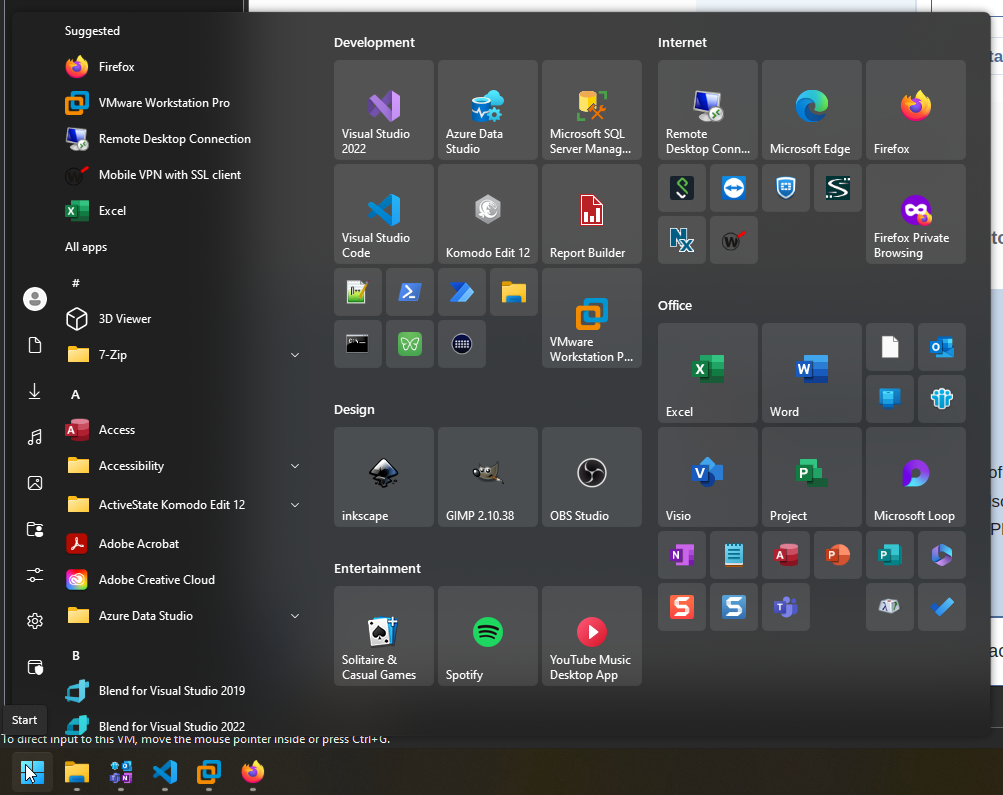Expand the 7-Zip folder chevron
Image resolution: width=1003 pixels, height=795 pixels.
click(x=295, y=355)
